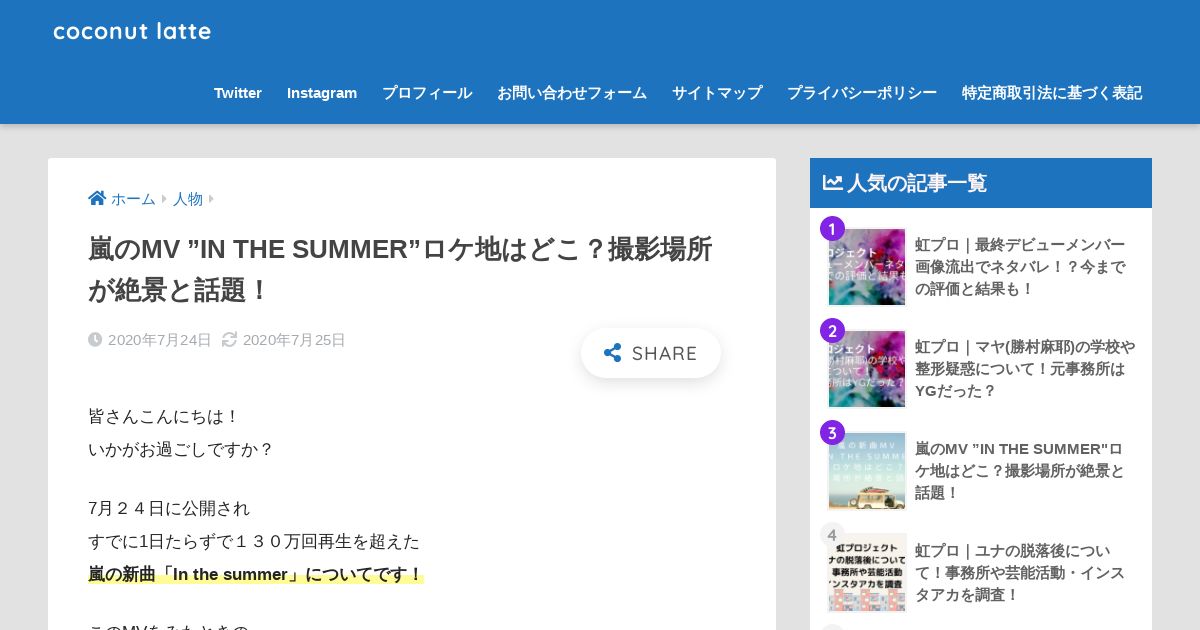Open the coconut latte site logo
The image size is (1200, 630).
[x=132, y=31]
